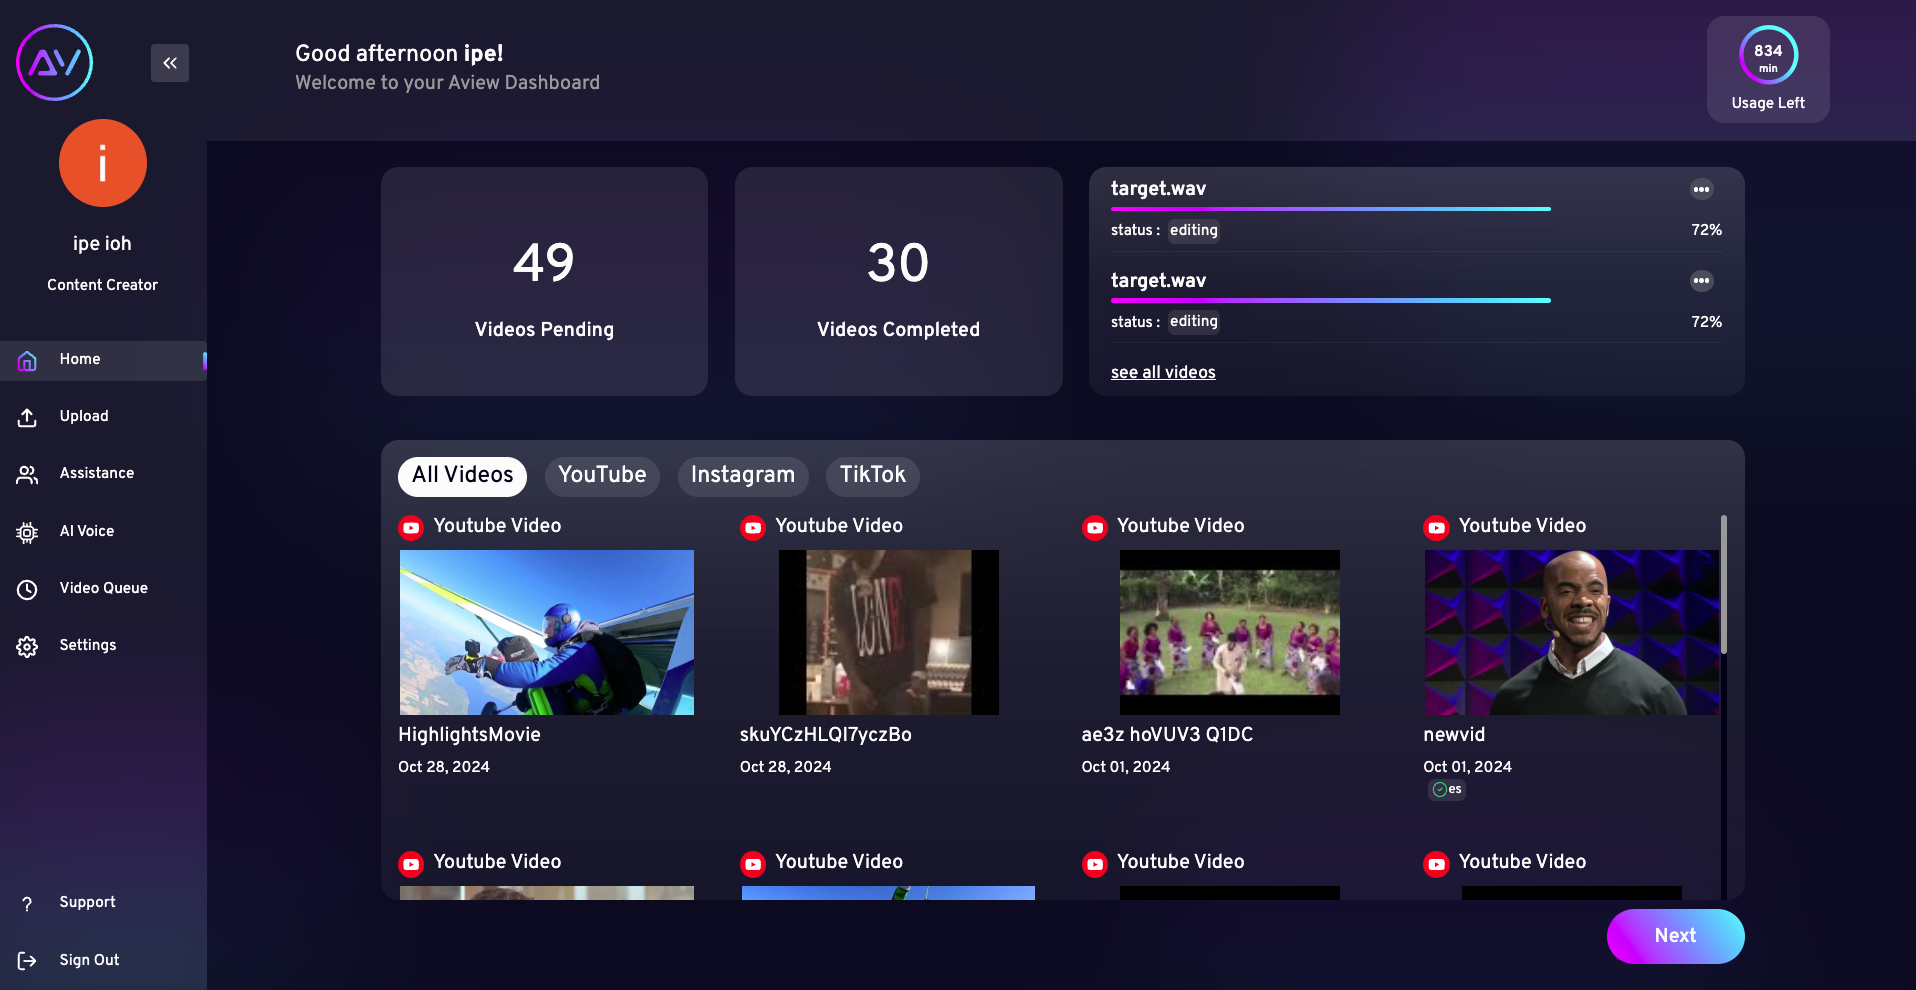Click the video list scrollbar
This screenshot has width=1916, height=990.
coord(1723,584)
